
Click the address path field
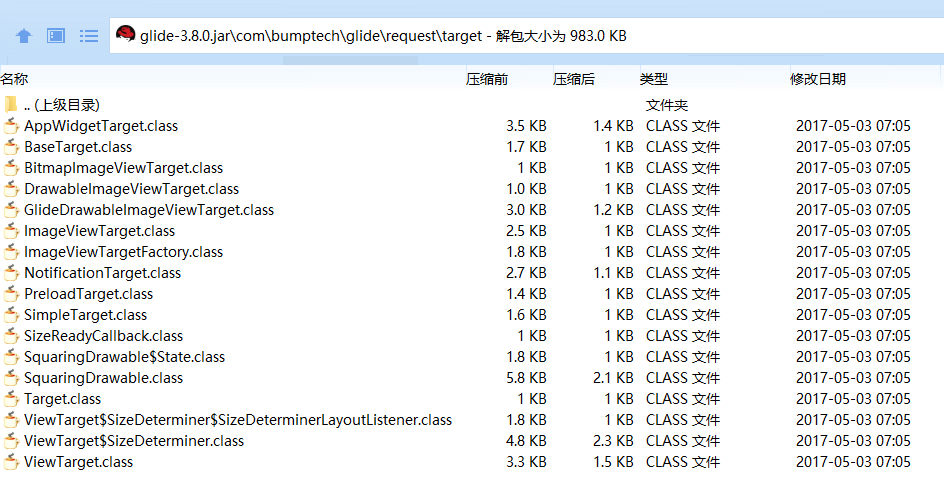[x=527, y=36]
